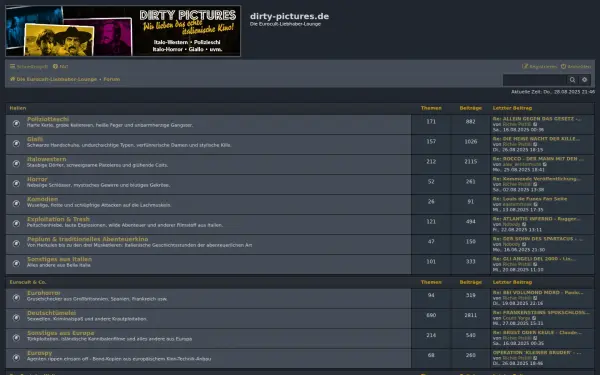Click the Komödien forum status icon
The height and width of the screenshot is (375, 600).
tap(16, 203)
